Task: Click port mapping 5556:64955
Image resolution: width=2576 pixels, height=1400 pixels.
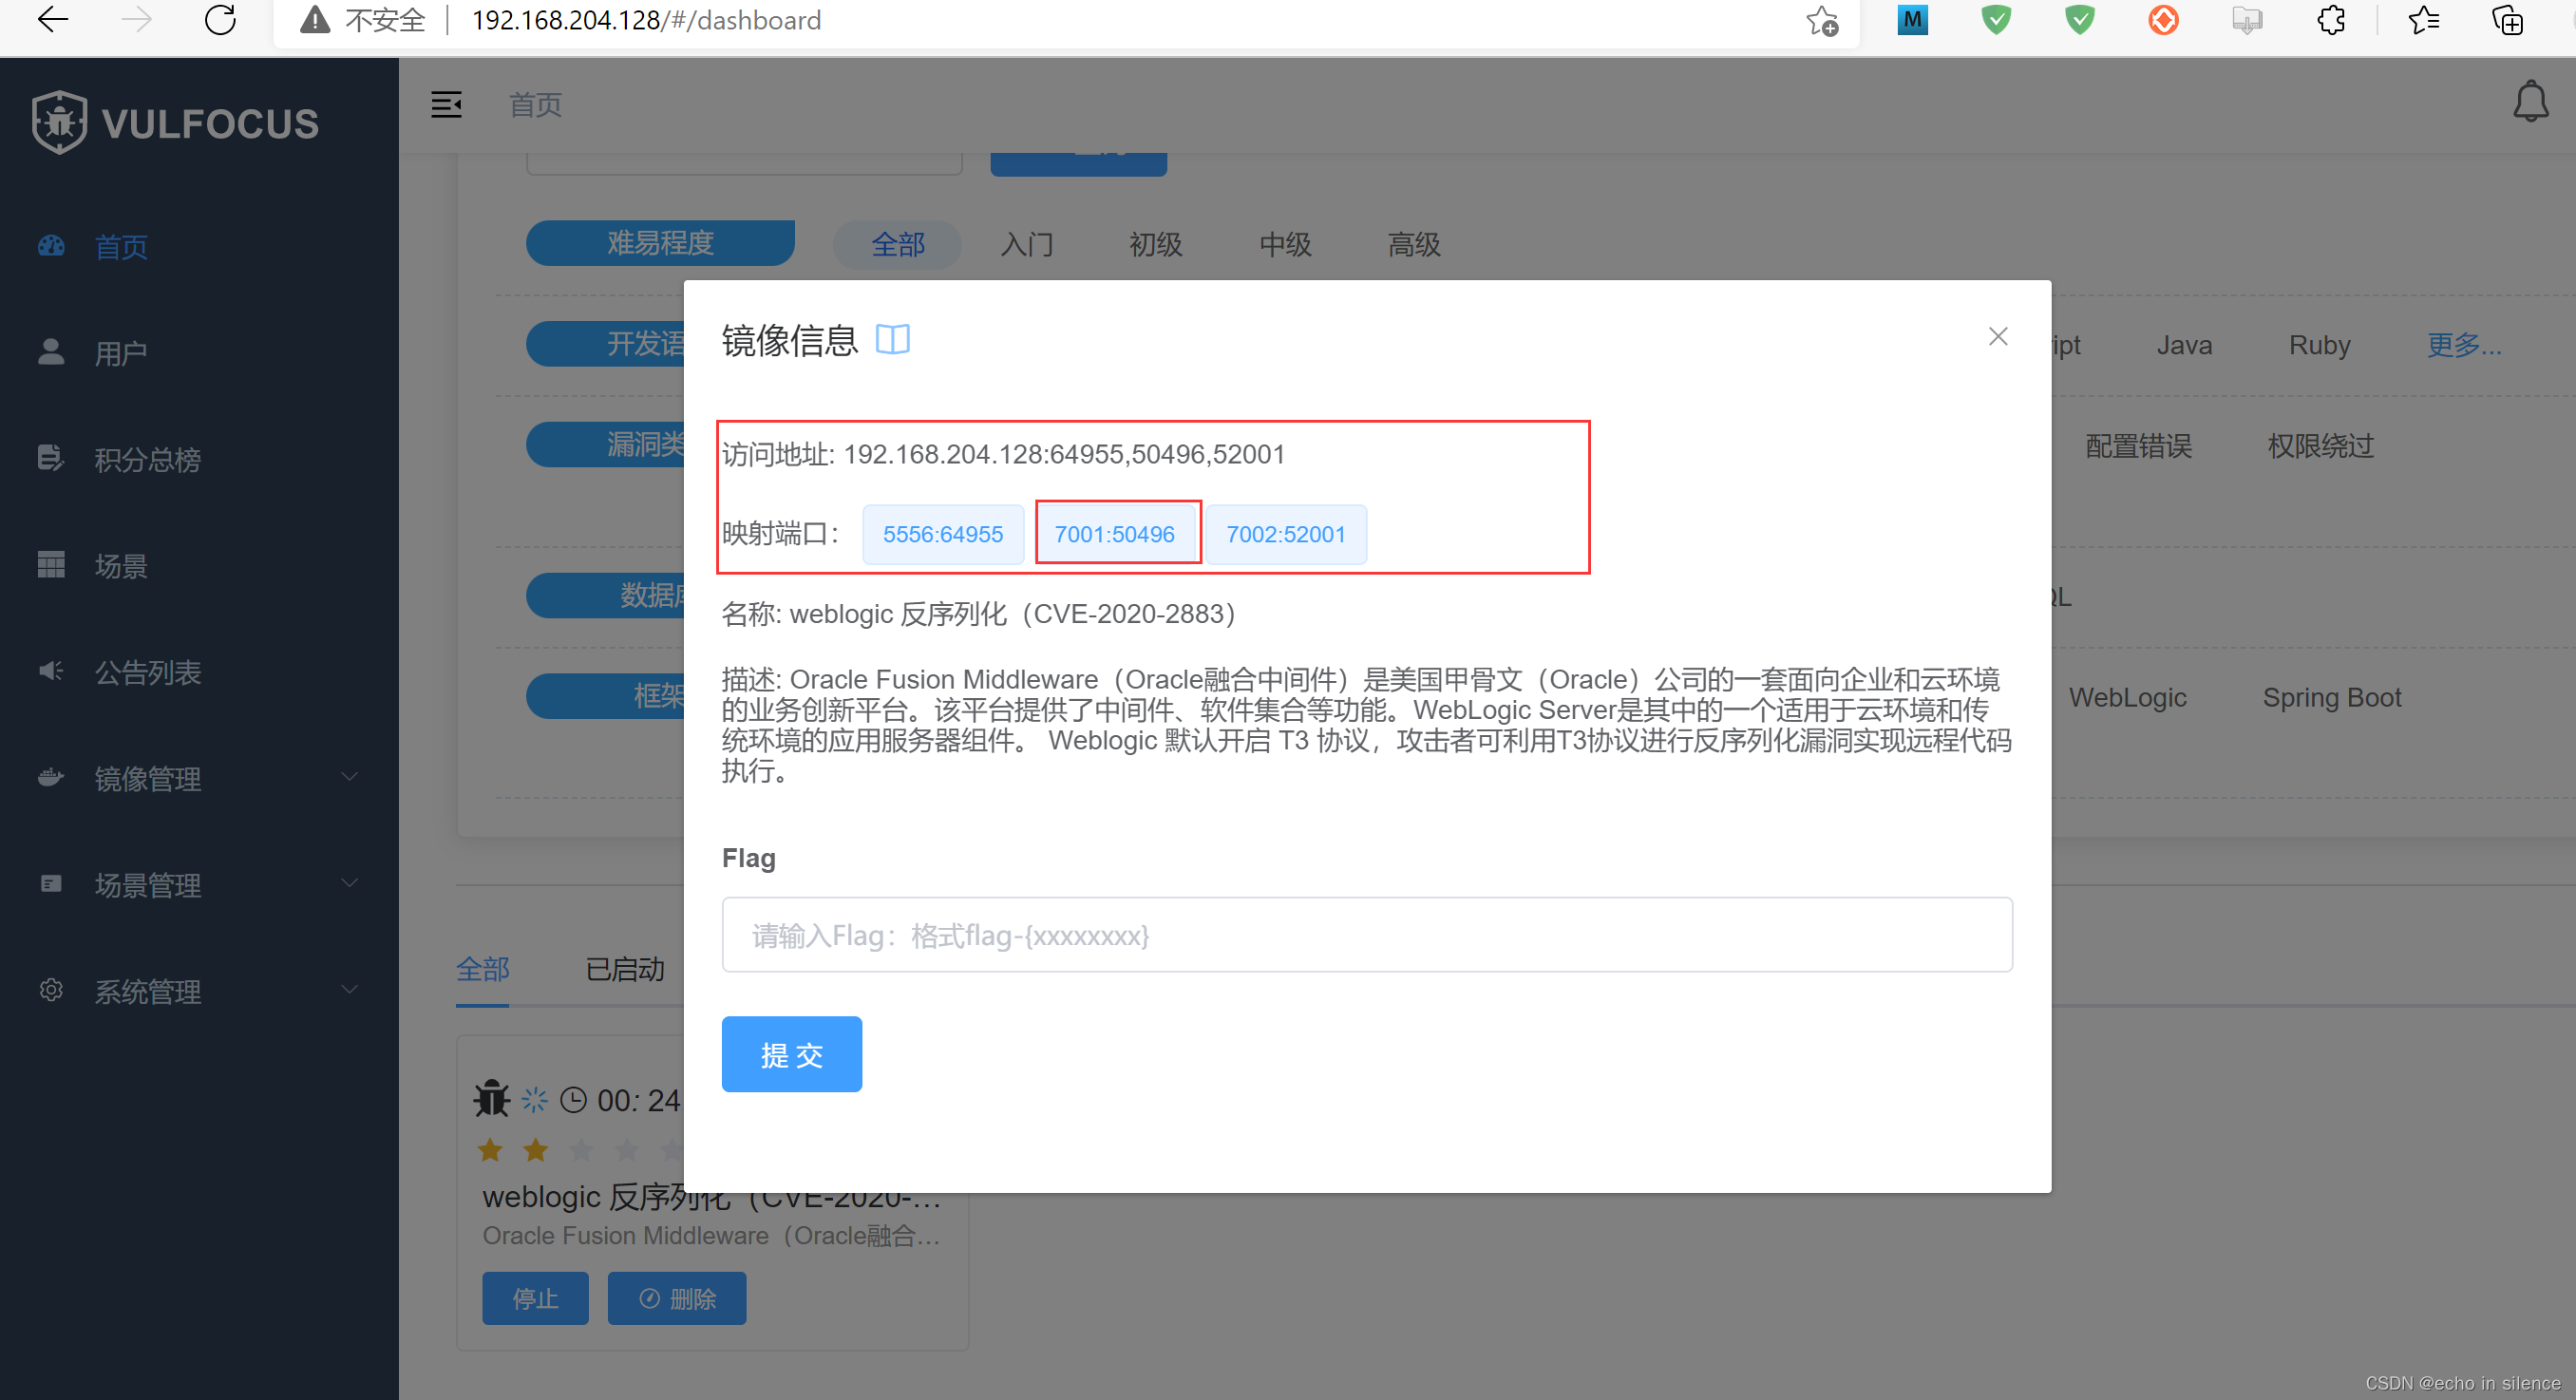Action: pos(942,534)
